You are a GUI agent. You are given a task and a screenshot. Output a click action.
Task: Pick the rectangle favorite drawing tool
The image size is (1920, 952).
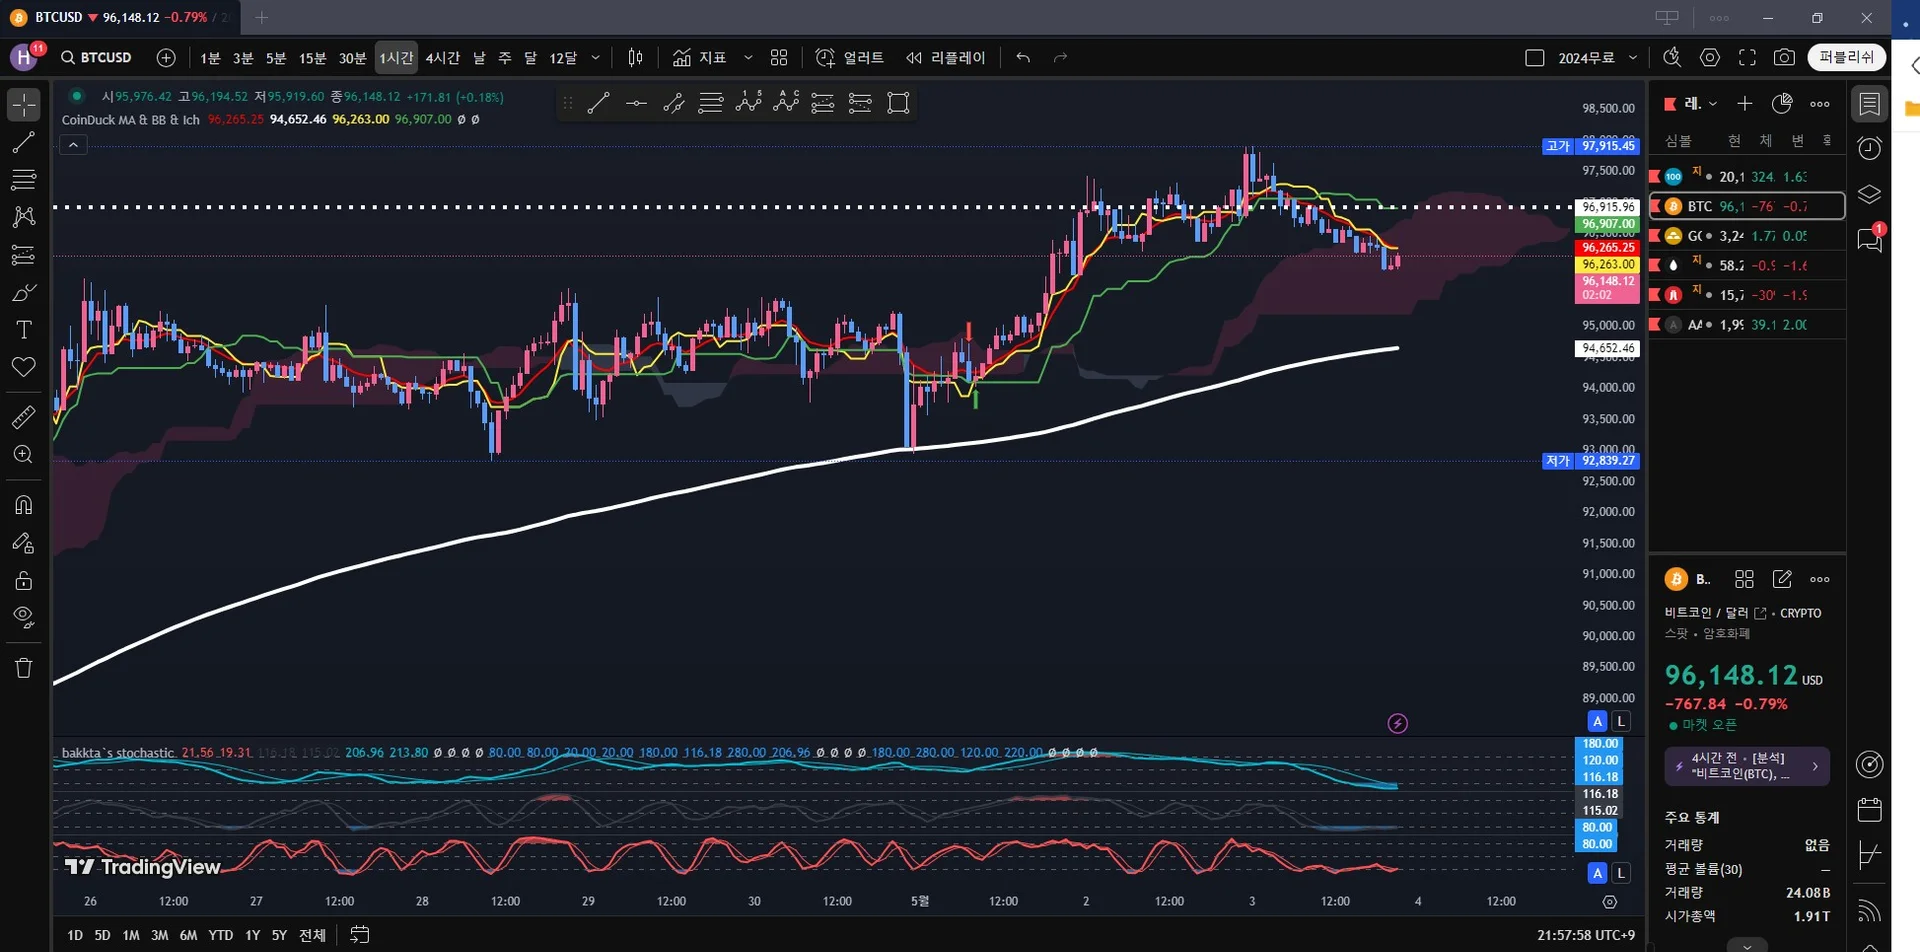[898, 103]
